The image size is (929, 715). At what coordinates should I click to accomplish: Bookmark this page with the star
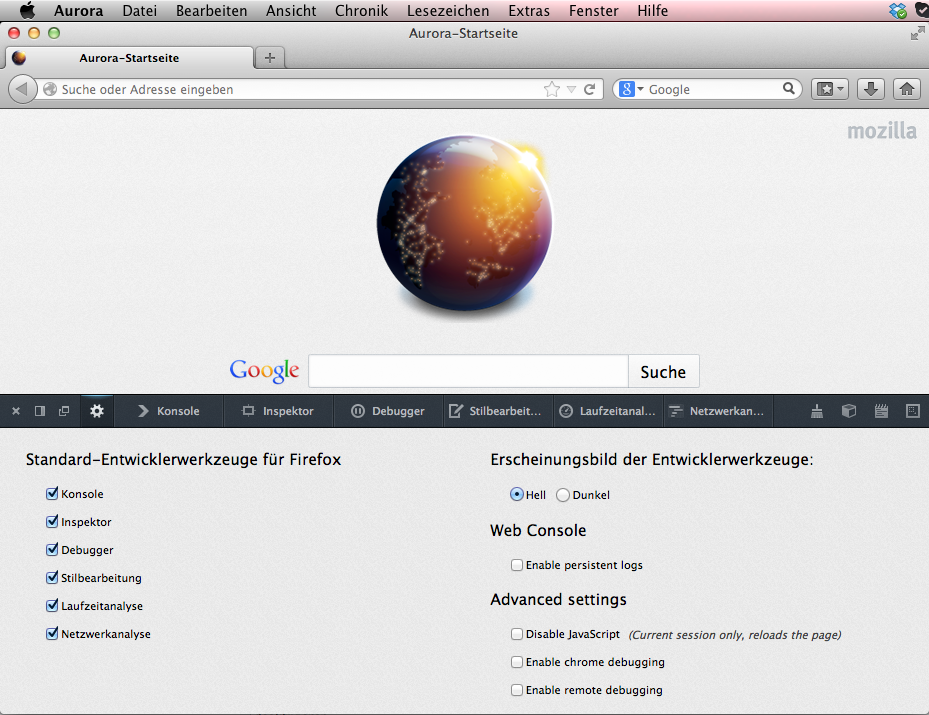pos(552,89)
